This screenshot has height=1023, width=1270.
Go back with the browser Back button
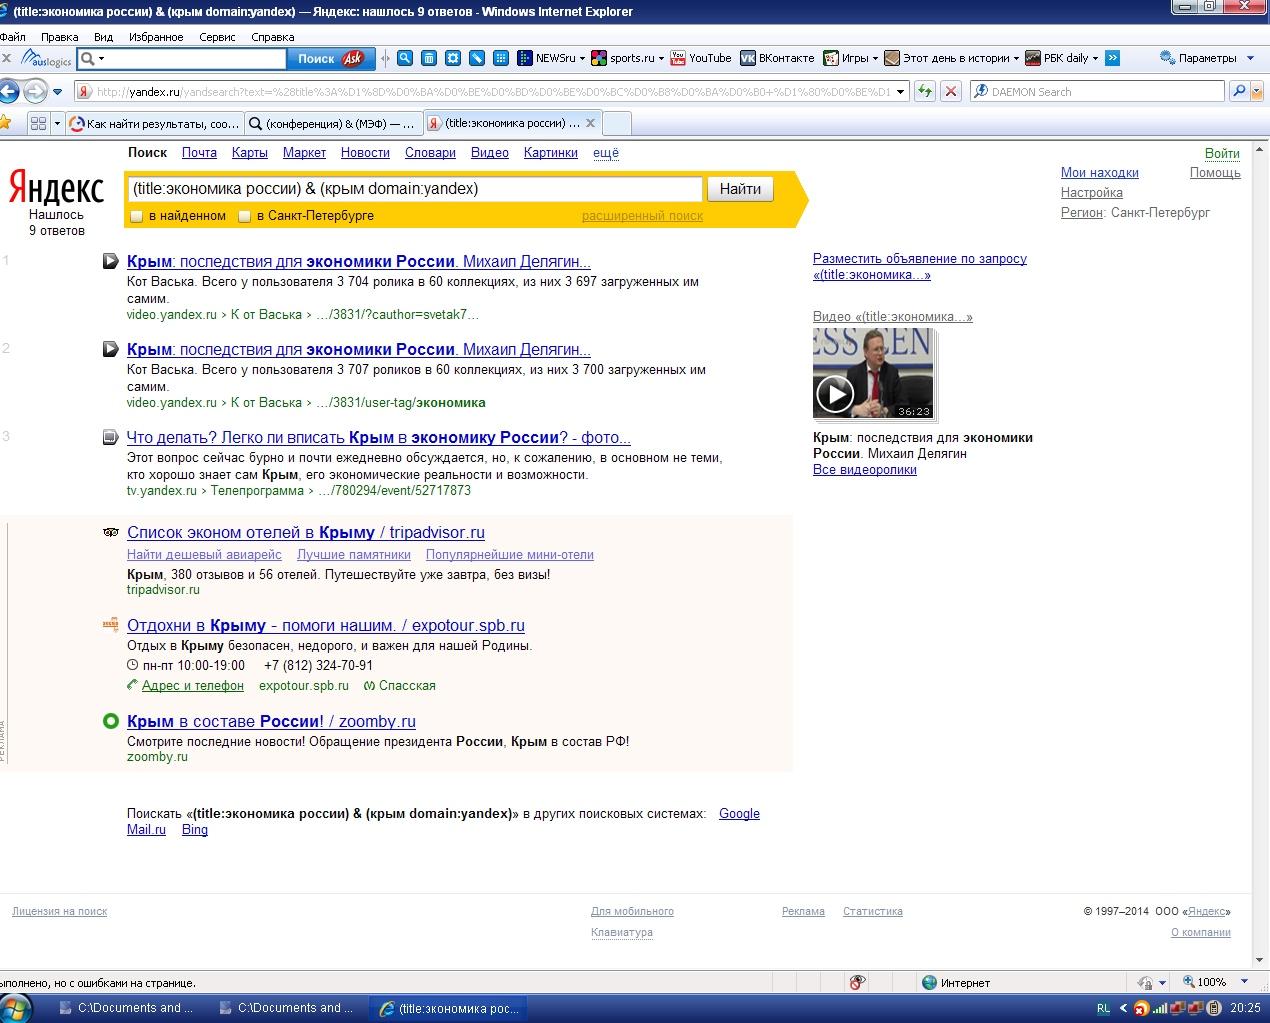[x=9, y=92]
